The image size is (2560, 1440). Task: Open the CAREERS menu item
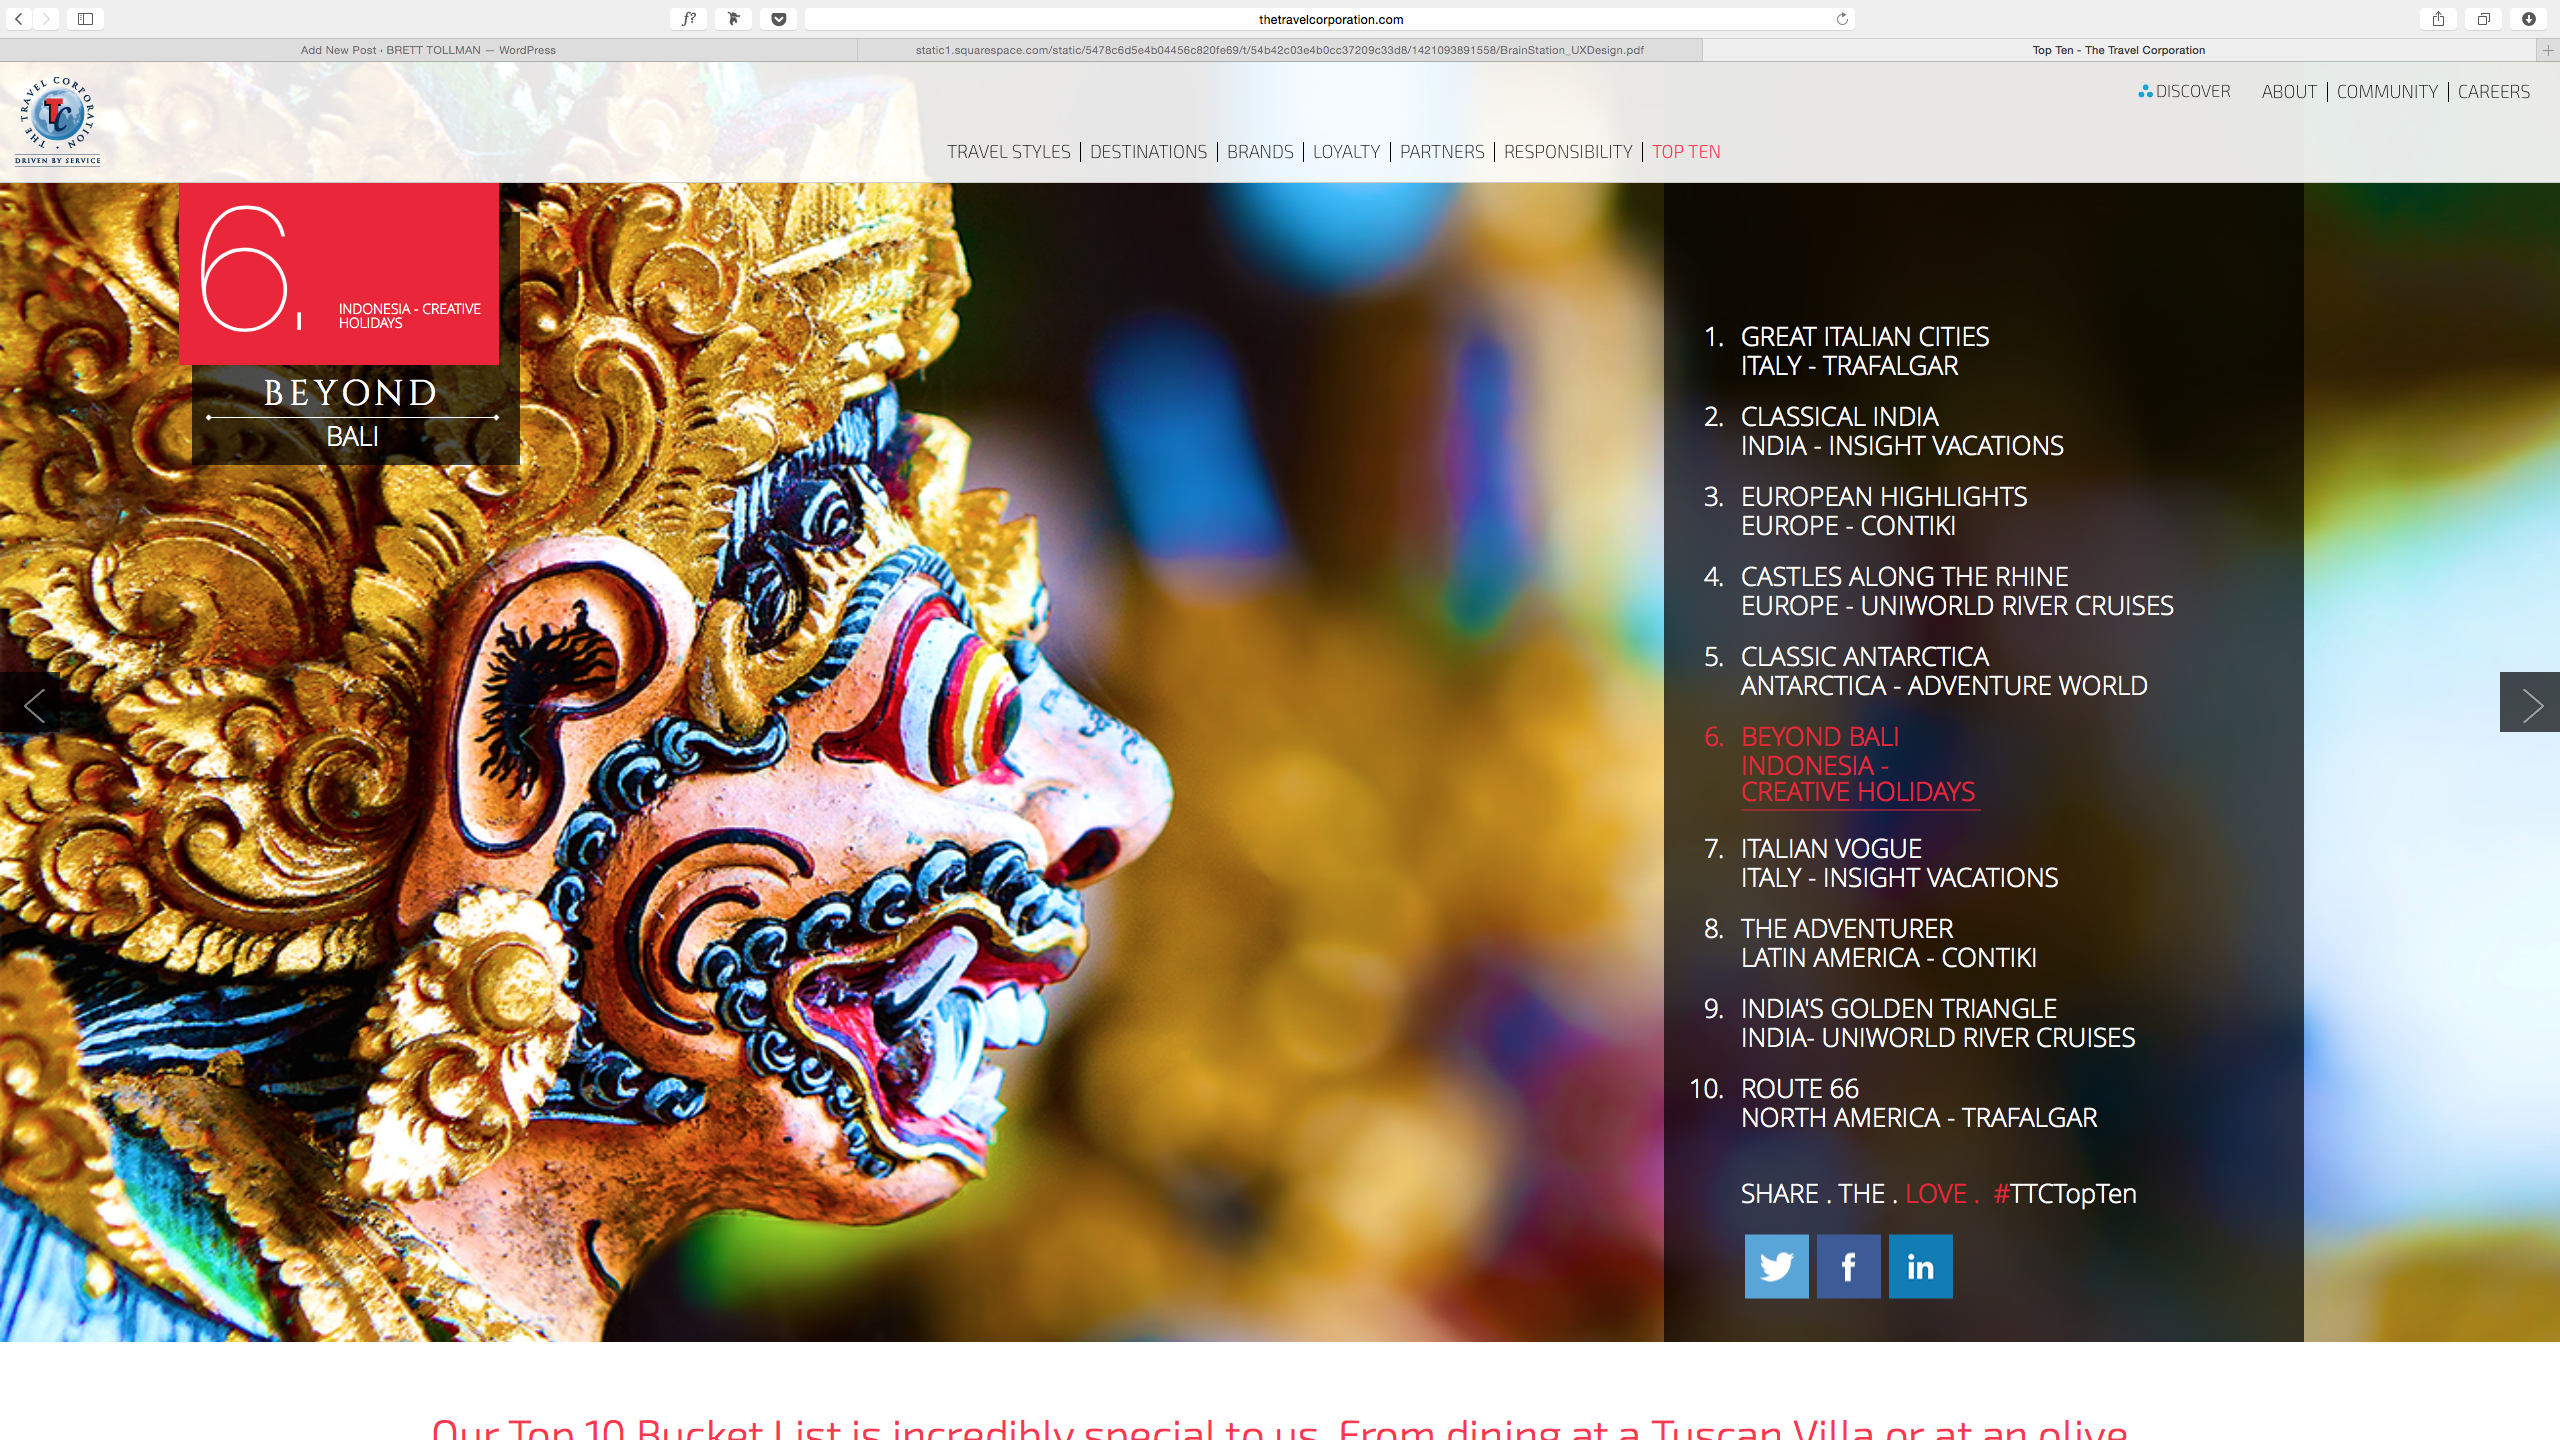(x=2494, y=92)
